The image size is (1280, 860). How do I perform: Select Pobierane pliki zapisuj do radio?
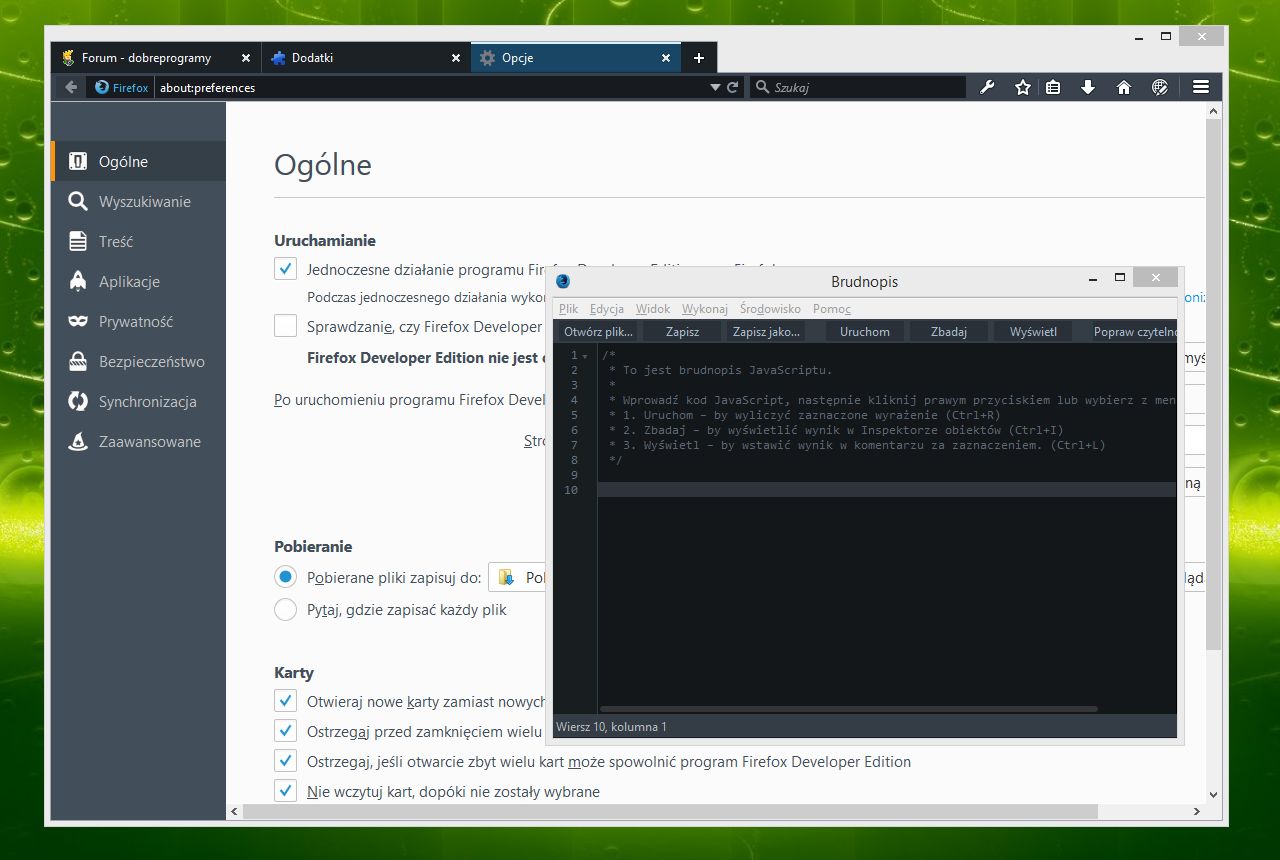pos(286,577)
